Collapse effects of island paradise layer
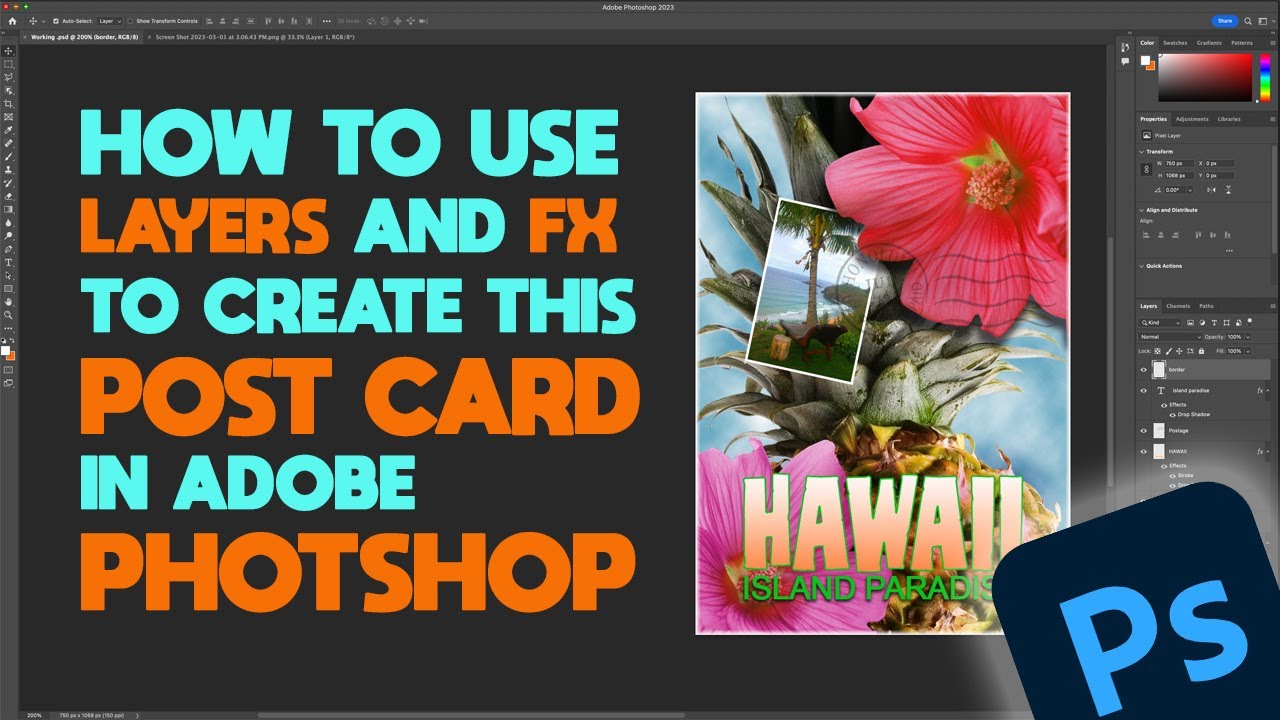1280x720 pixels. pyautogui.click(x=1268, y=390)
